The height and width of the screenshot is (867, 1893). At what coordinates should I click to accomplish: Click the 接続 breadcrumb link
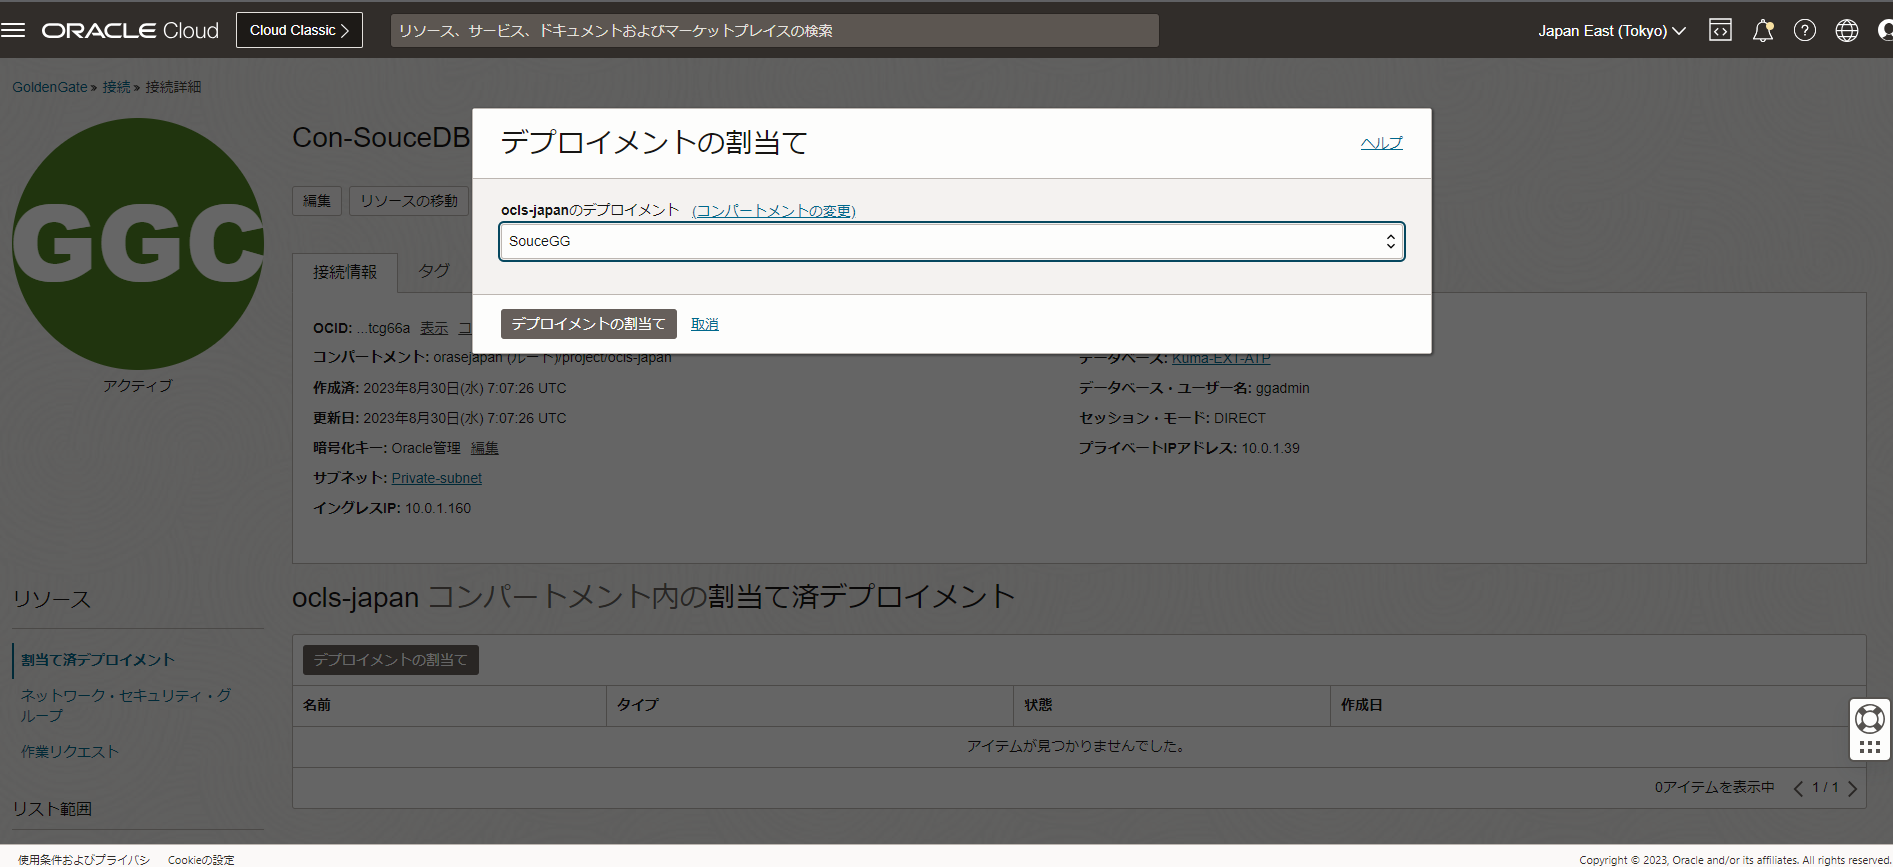pos(116,87)
